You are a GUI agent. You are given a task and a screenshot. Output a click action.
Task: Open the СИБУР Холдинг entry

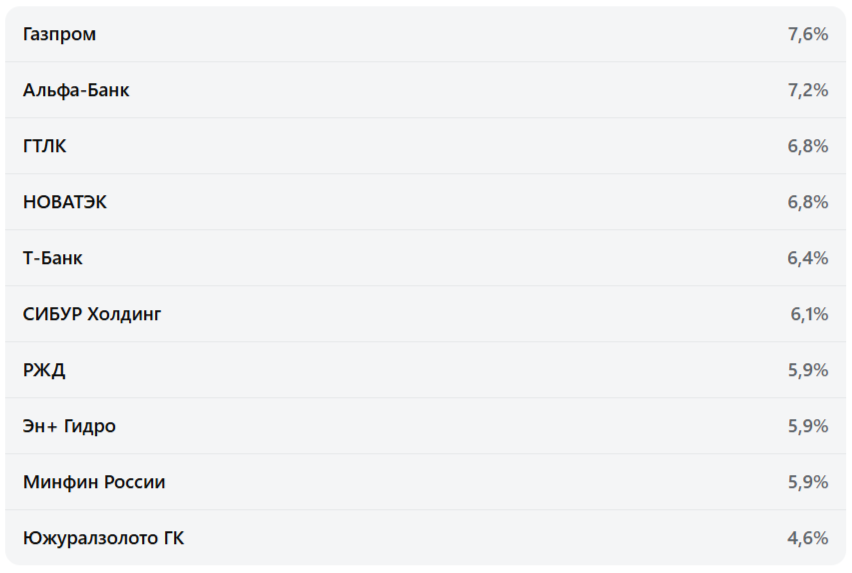click(x=92, y=314)
